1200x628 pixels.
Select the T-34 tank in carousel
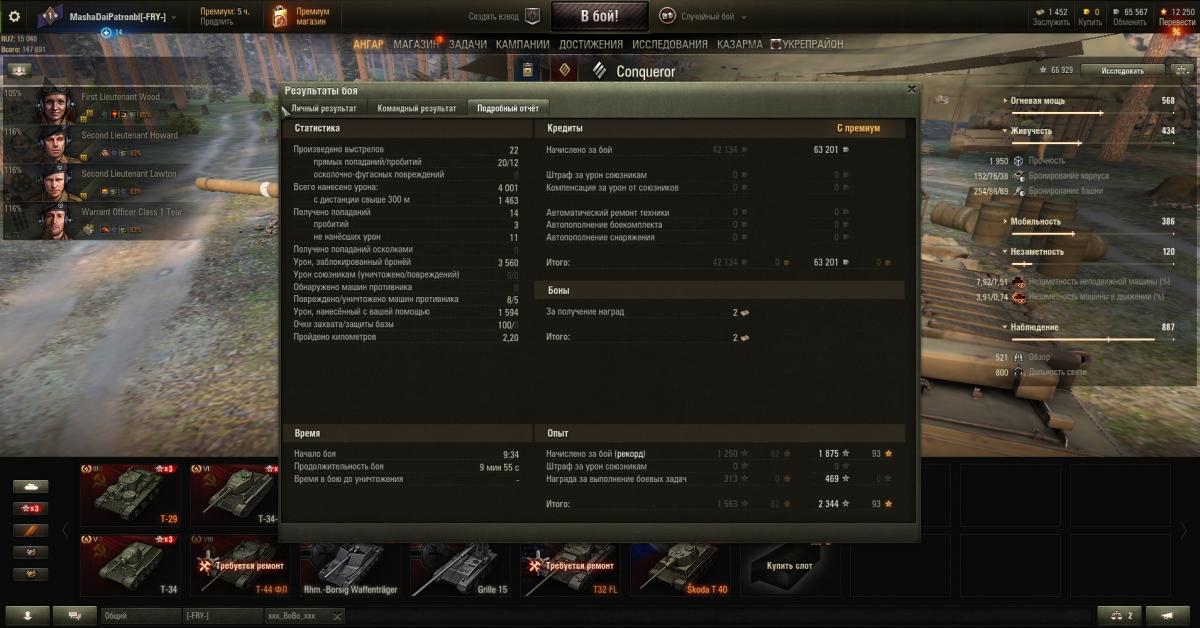tap(130, 565)
